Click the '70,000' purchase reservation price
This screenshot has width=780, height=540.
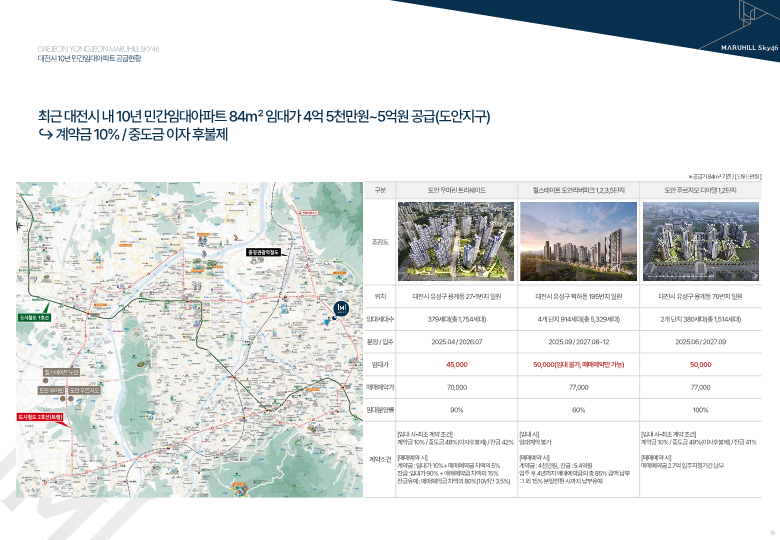(457, 387)
